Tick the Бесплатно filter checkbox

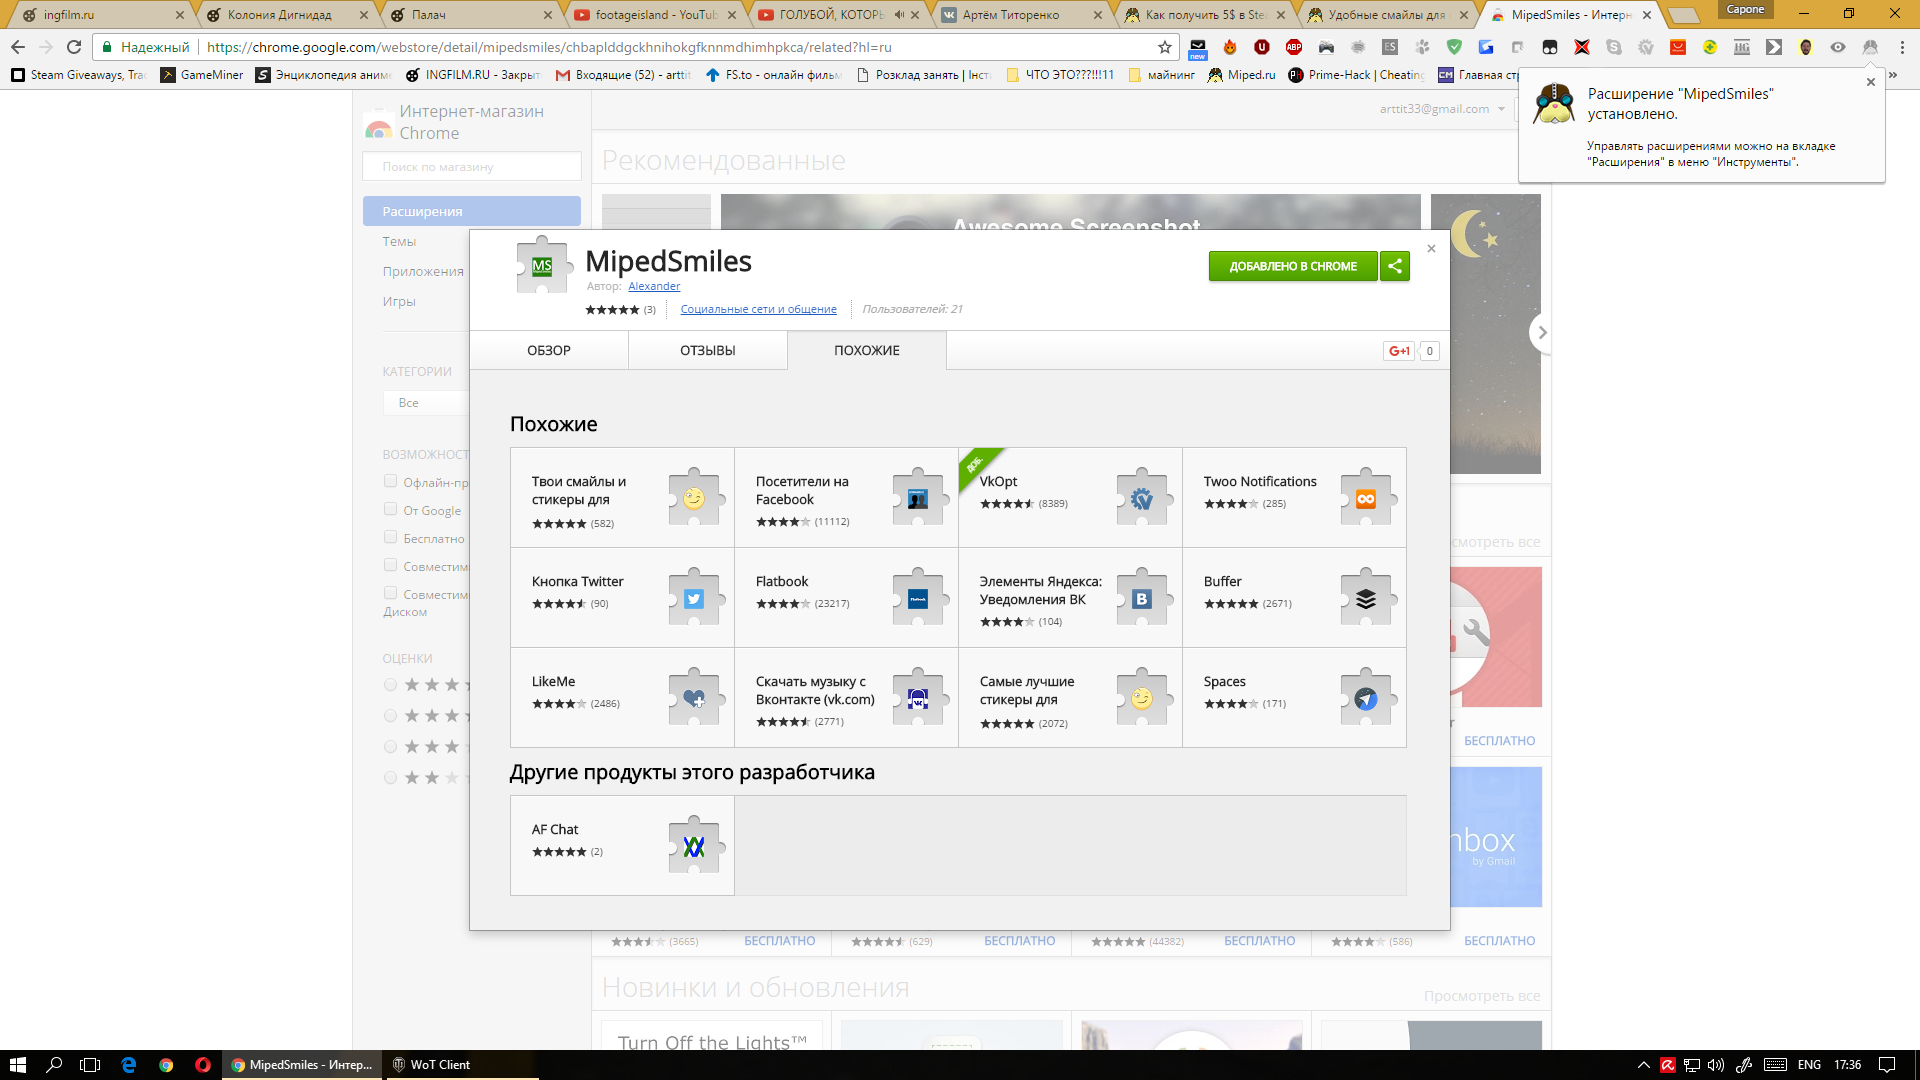[391, 537]
